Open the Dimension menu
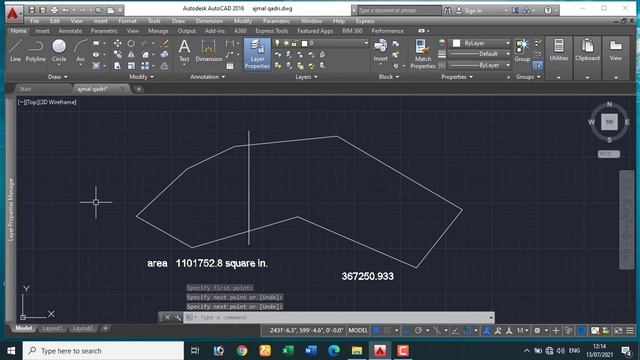 pyautogui.click(x=209, y=21)
